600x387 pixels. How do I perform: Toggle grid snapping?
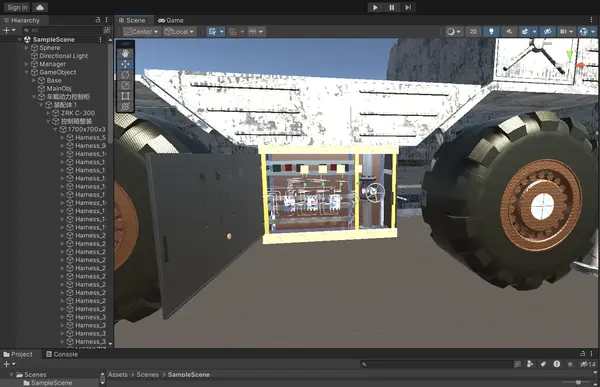coord(233,32)
